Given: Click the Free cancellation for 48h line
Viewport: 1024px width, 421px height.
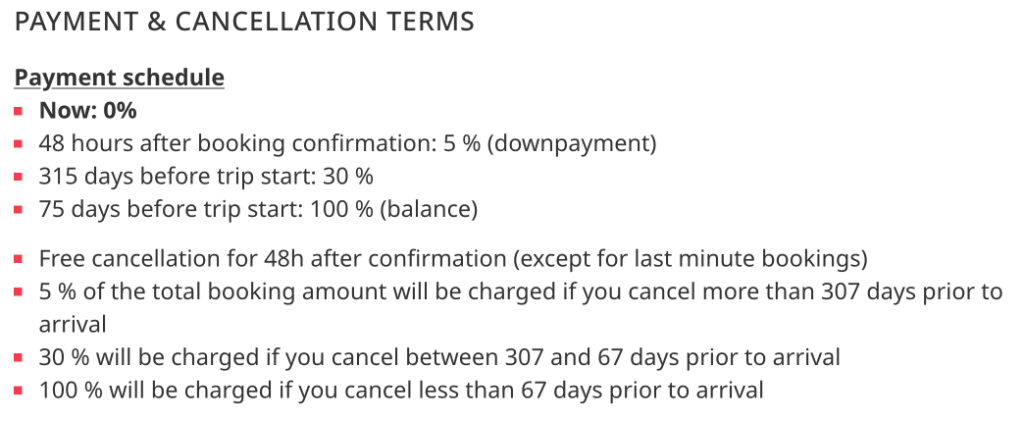Looking at the screenshot, I should click(453, 259).
